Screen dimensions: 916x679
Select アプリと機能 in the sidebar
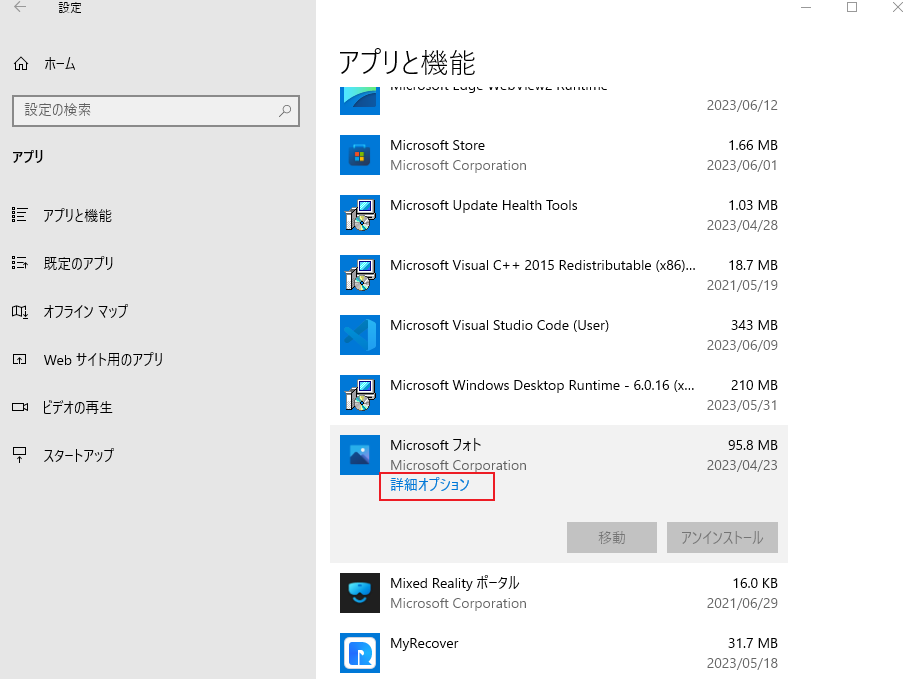77,216
